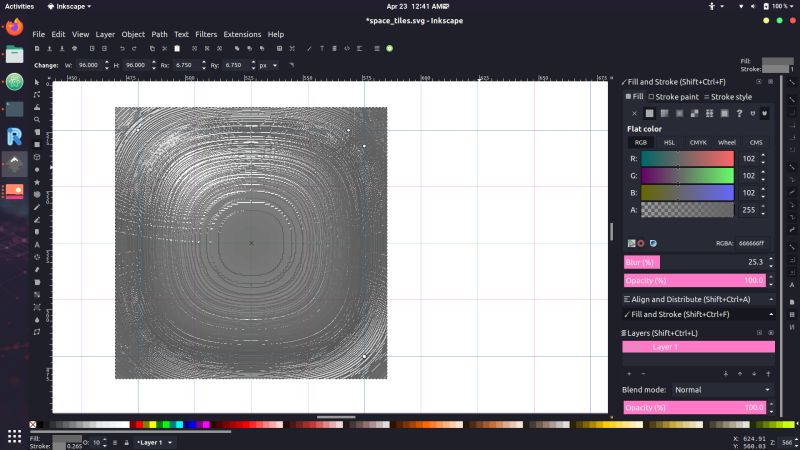The height and width of the screenshot is (450, 800).
Task: Switch to the Stroke style tab
Action: (x=728, y=97)
